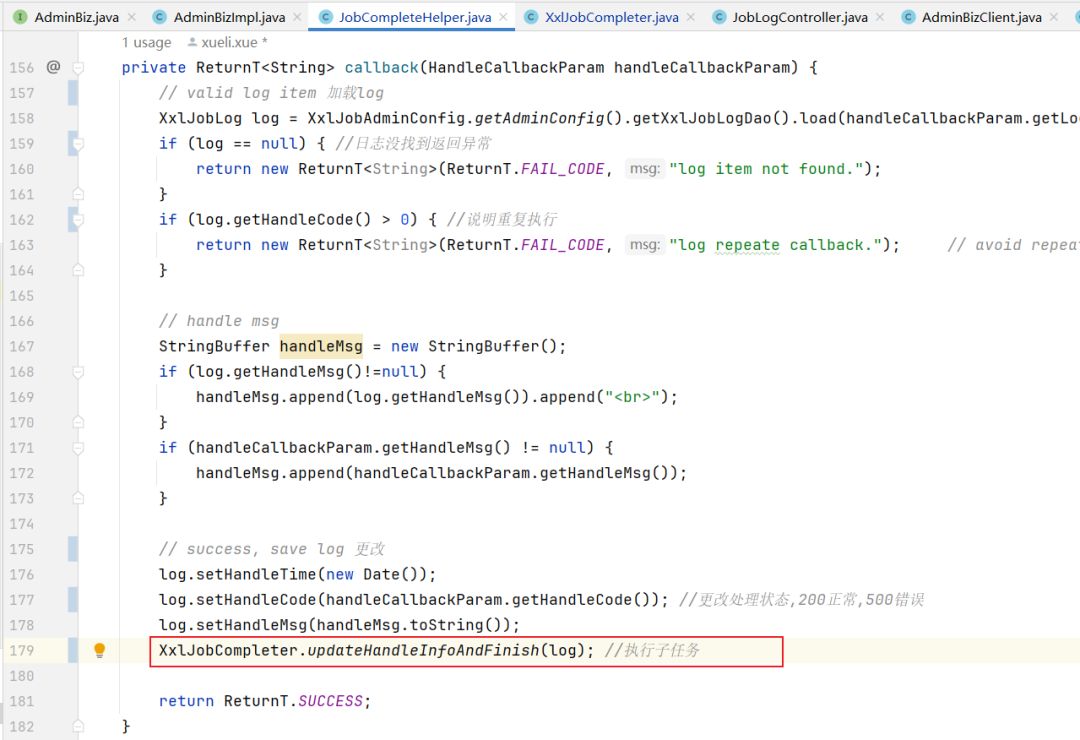
Task: Click the fold end marker on line 161
Action: tap(79, 194)
